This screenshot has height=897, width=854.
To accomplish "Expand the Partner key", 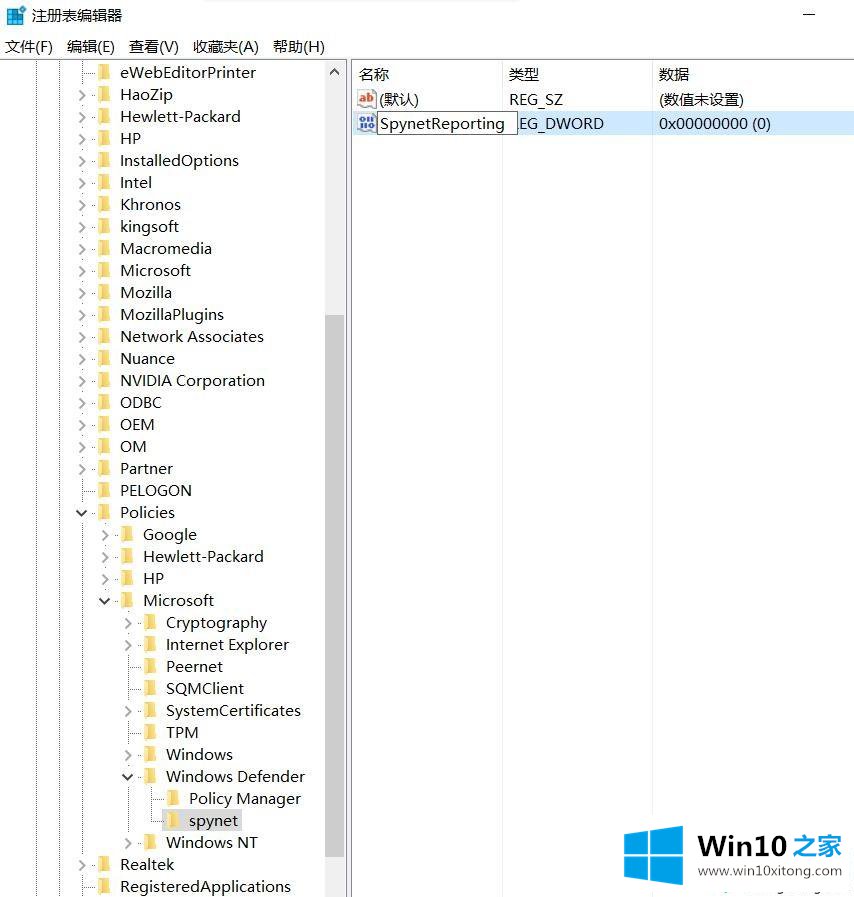I will 82,469.
